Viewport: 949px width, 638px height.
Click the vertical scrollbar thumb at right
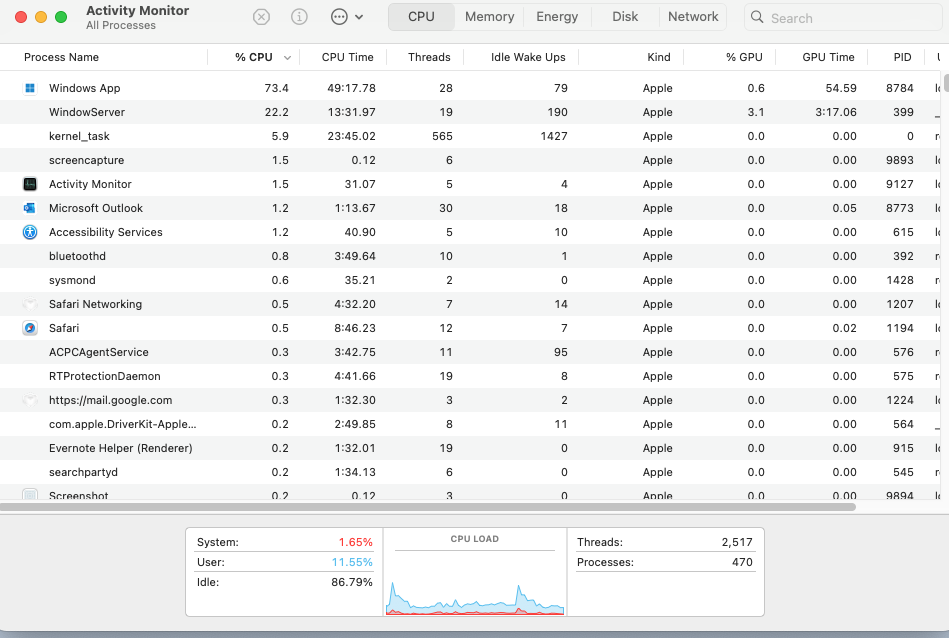pos(946,83)
